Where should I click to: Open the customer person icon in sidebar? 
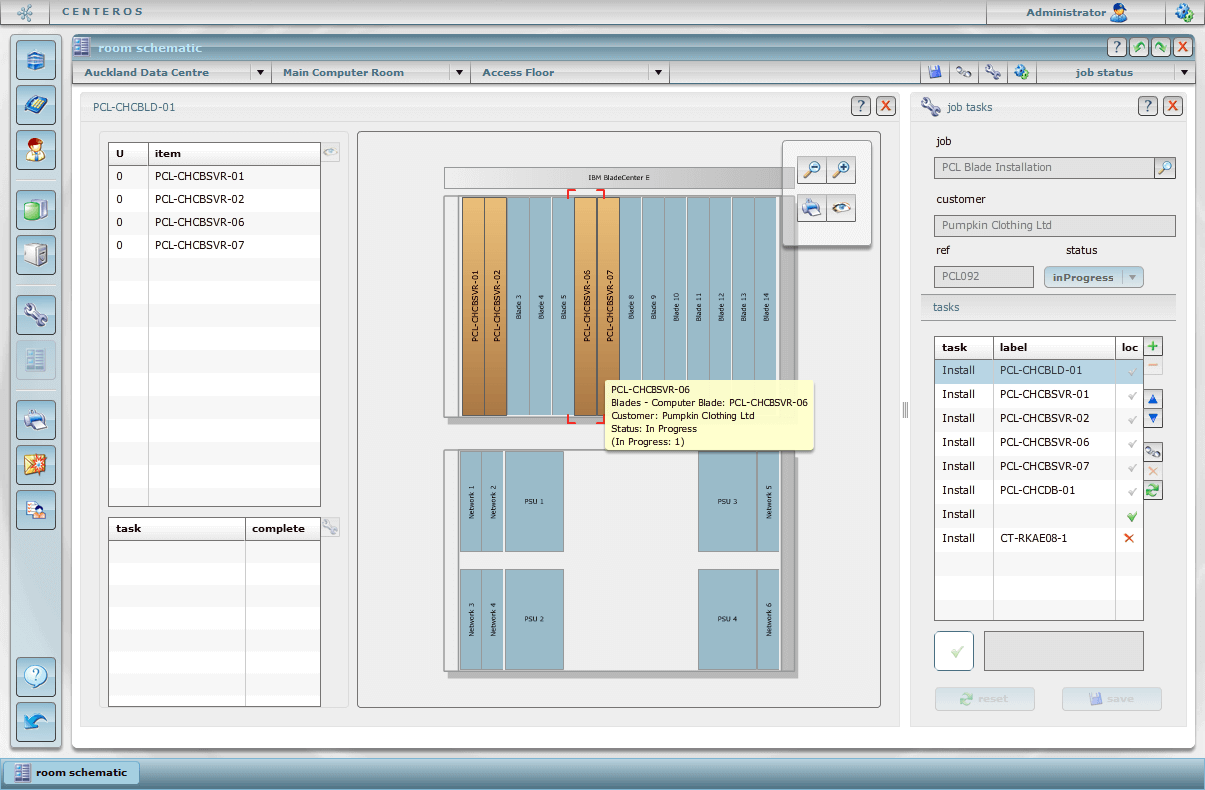pyautogui.click(x=36, y=149)
